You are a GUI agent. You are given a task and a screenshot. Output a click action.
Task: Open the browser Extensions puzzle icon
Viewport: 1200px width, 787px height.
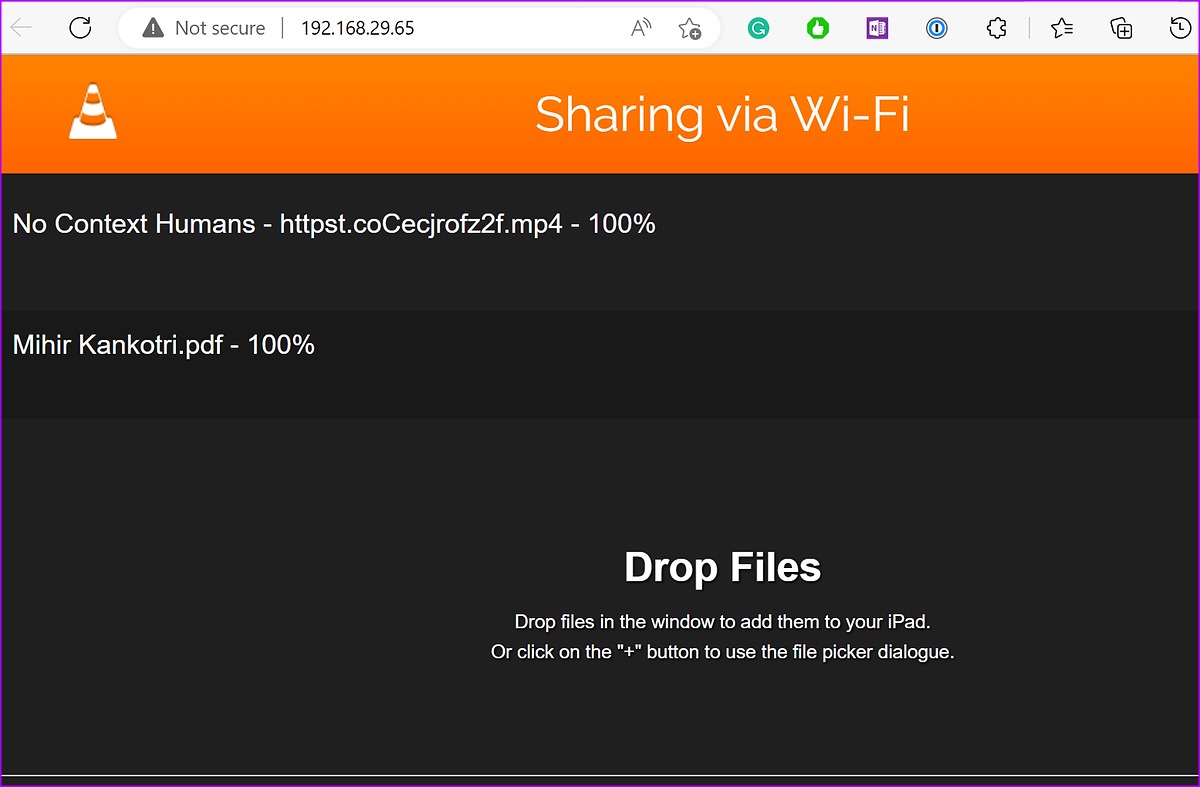[996, 28]
